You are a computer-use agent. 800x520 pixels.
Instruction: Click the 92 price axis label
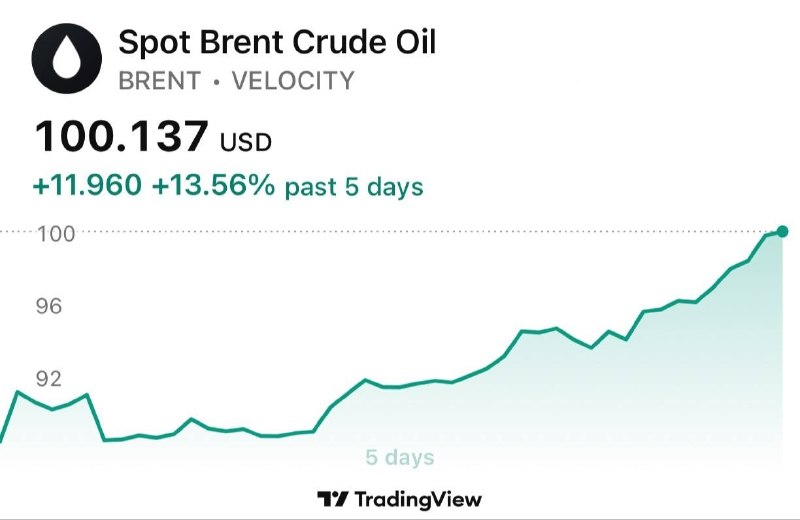[x=49, y=379]
